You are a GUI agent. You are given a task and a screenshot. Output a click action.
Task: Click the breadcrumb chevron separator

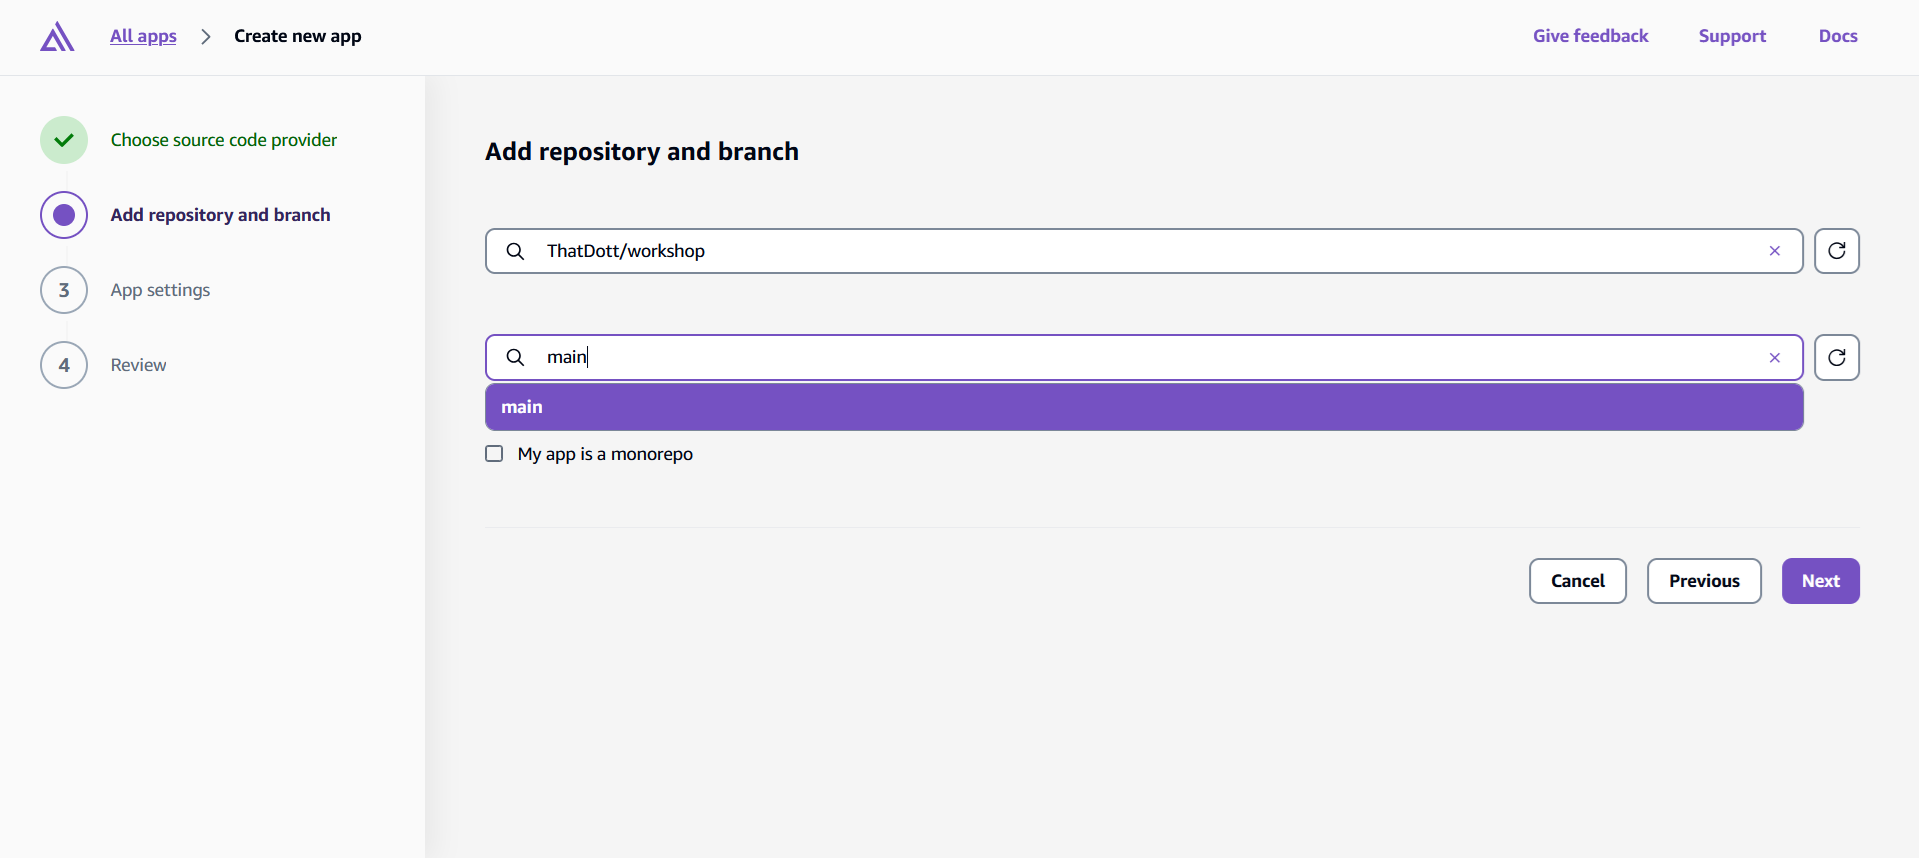pyautogui.click(x=206, y=37)
